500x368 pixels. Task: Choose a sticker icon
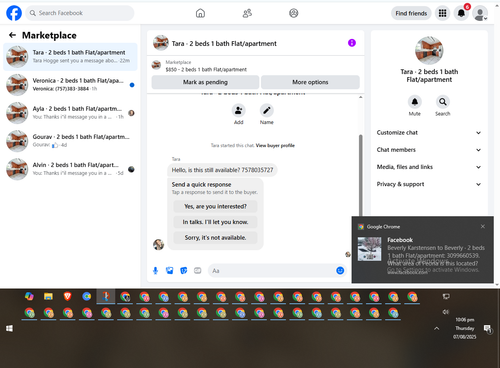click(x=184, y=271)
